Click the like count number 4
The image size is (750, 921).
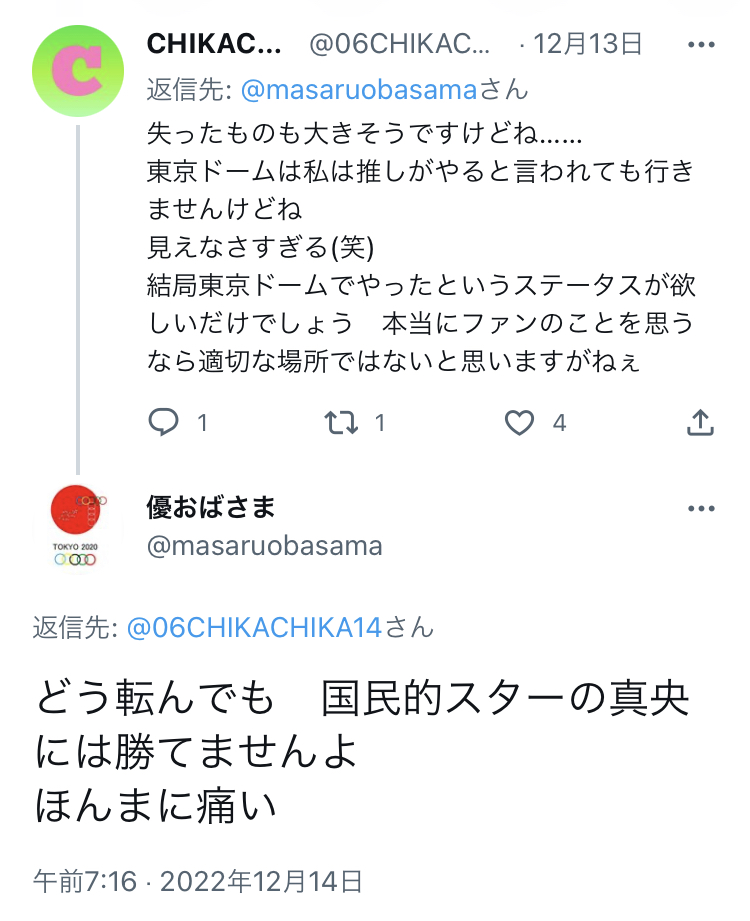point(560,423)
